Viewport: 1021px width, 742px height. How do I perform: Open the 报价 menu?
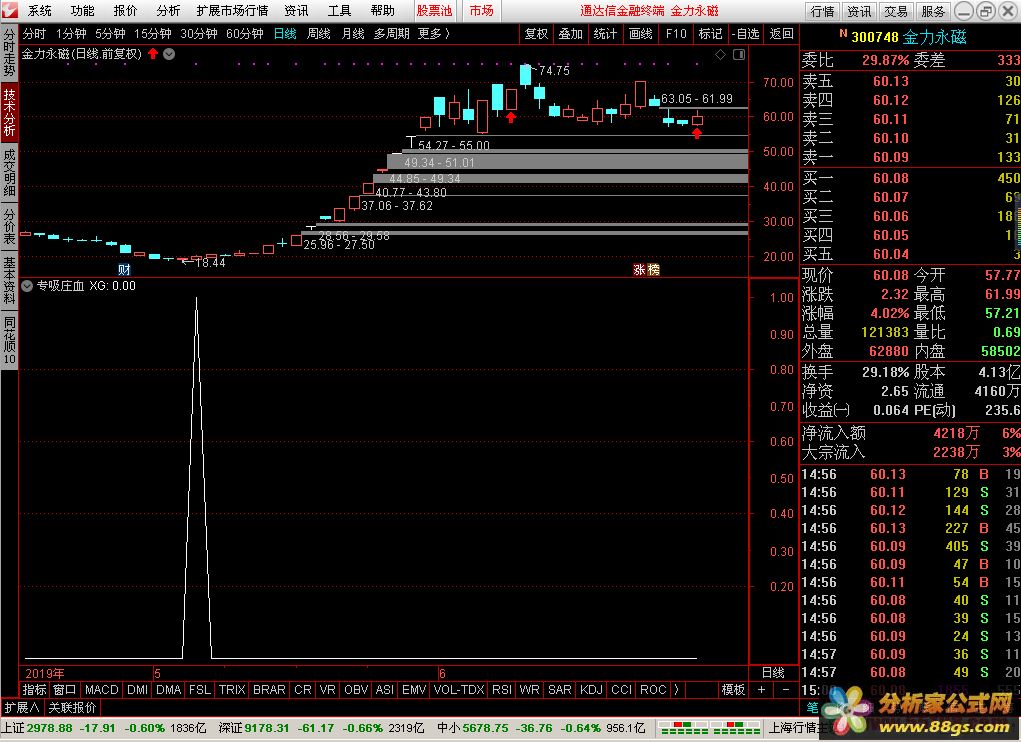pyautogui.click(x=125, y=11)
